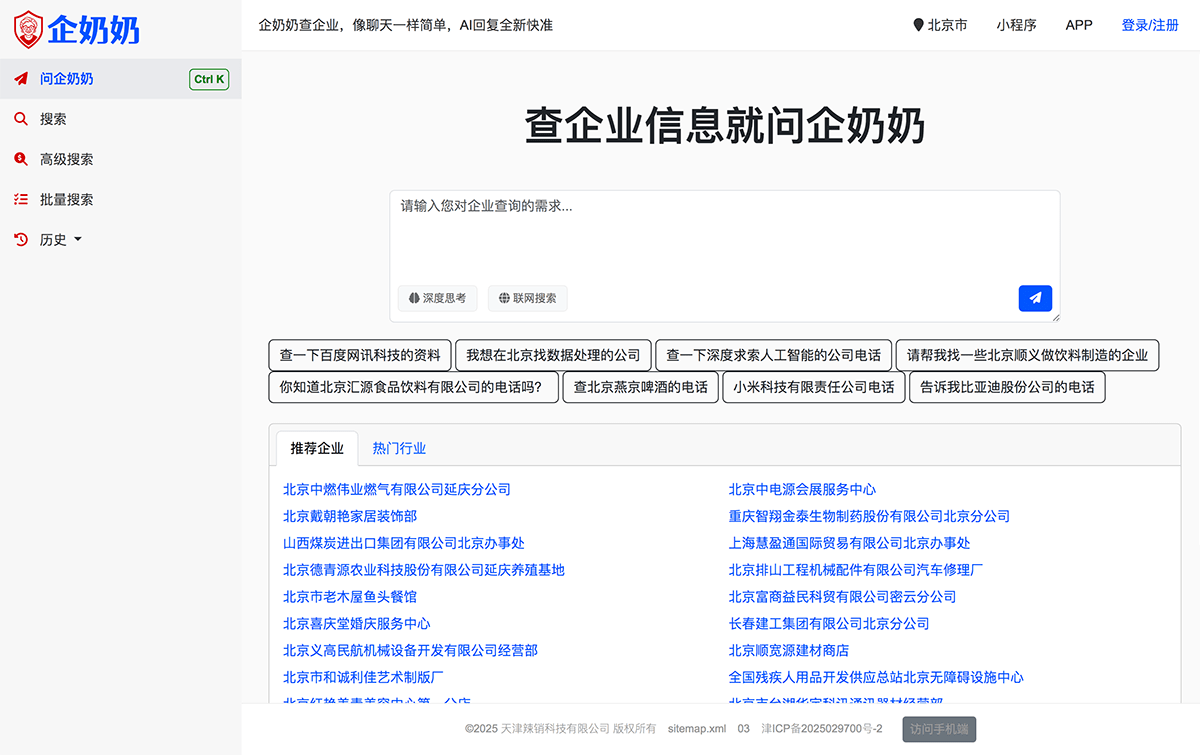Select the 推荐企业 tab
Image resolution: width=1200 pixels, height=755 pixels.
click(x=317, y=448)
